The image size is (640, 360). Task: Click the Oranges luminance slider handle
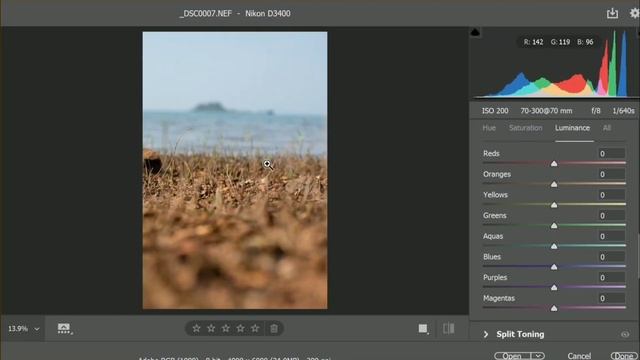pyautogui.click(x=554, y=184)
